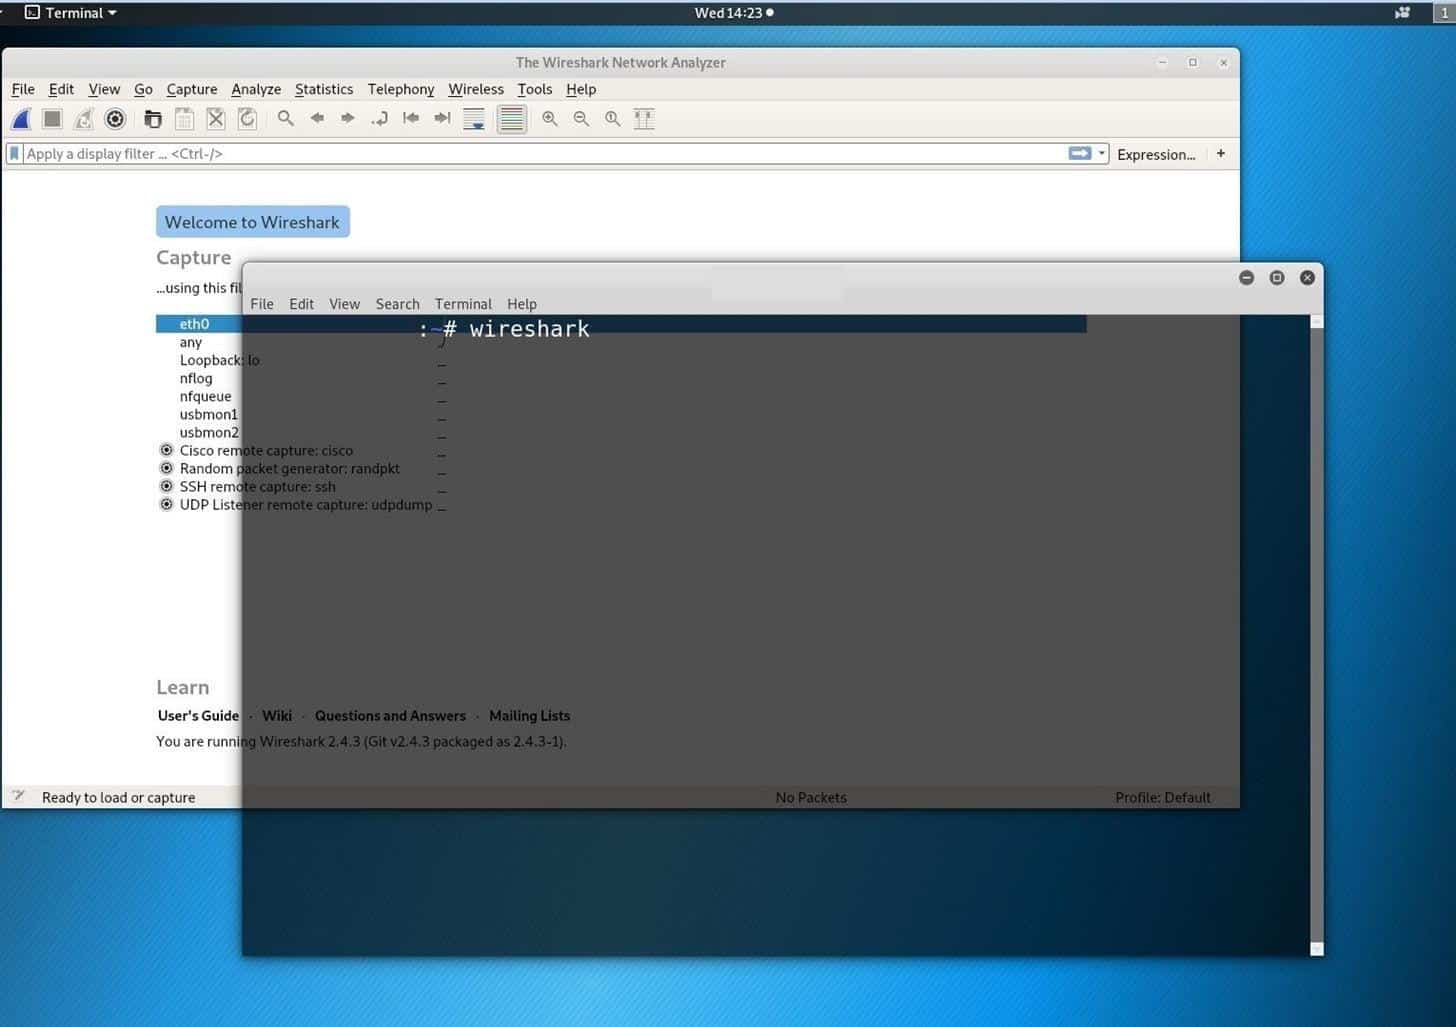1456x1027 pixels.
Task: Open the Capture menu in Wireshark
Action: pyautogui.click(x=192, y=89)
